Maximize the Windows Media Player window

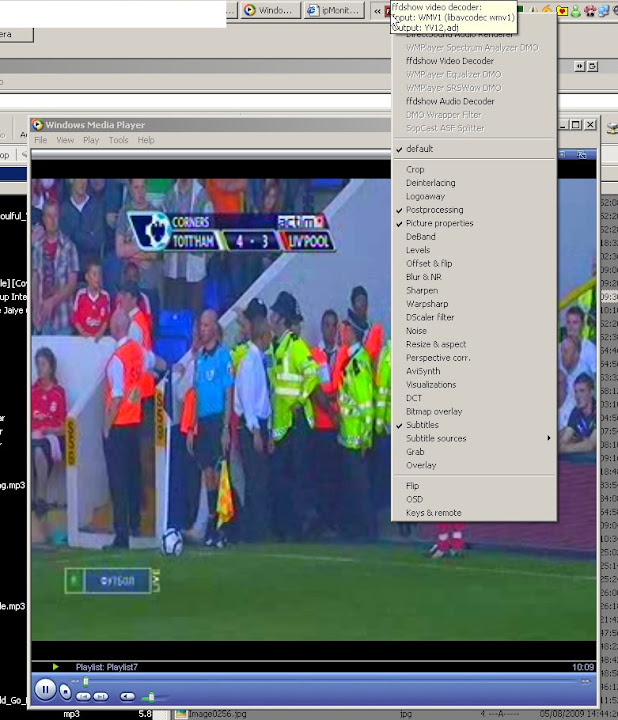[x=576, y=124]
